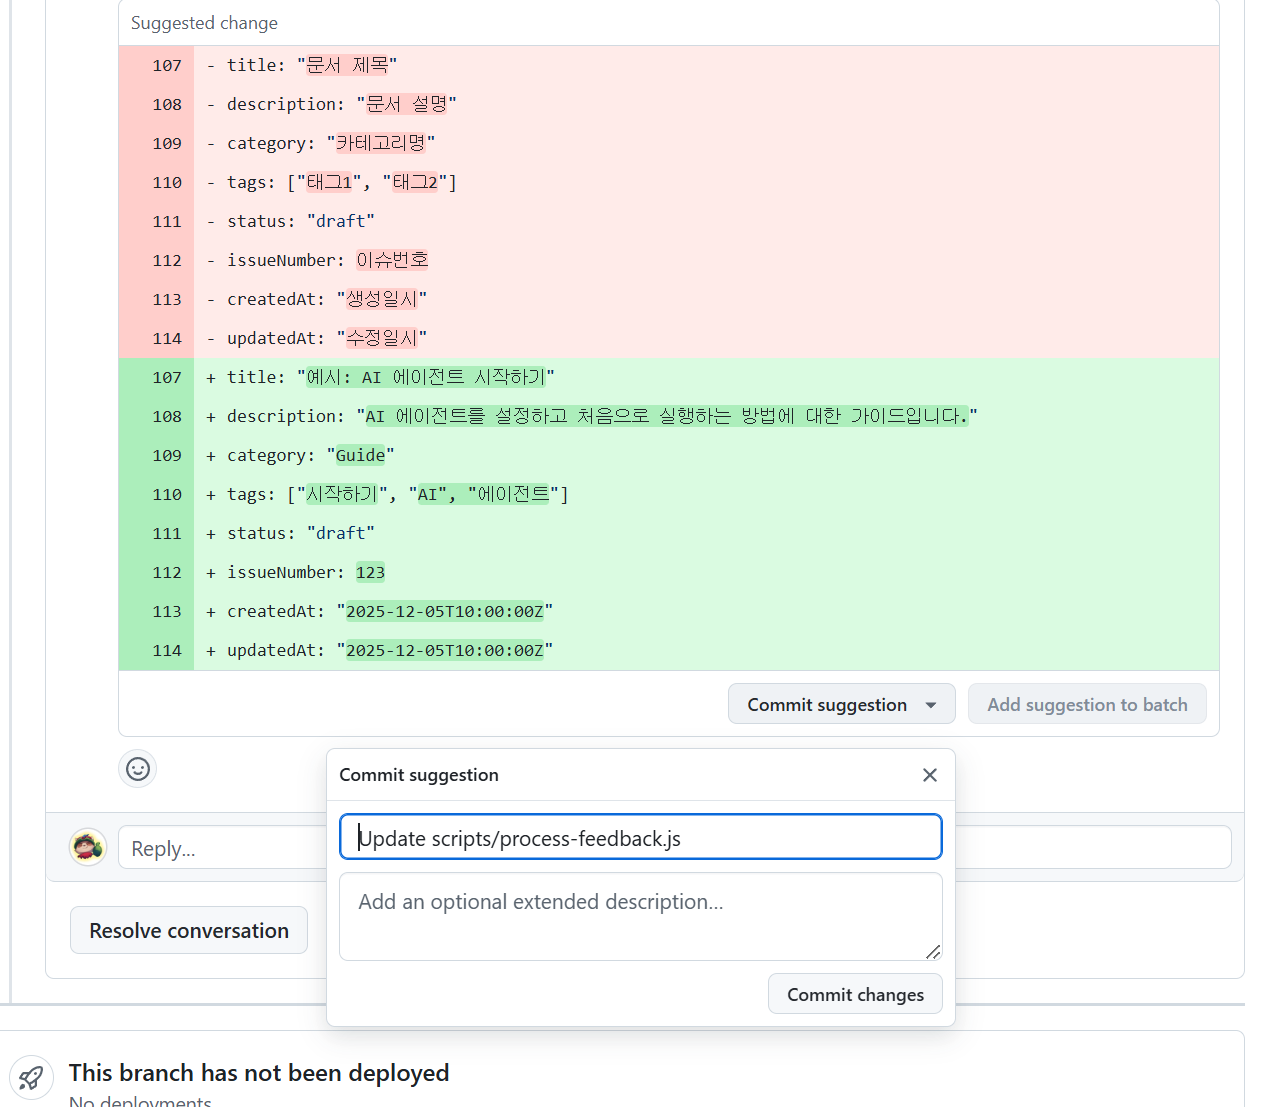Click Add suggestion to batch
The height and width of the screenshot is (1107, 1287).
click(1087, 705)
